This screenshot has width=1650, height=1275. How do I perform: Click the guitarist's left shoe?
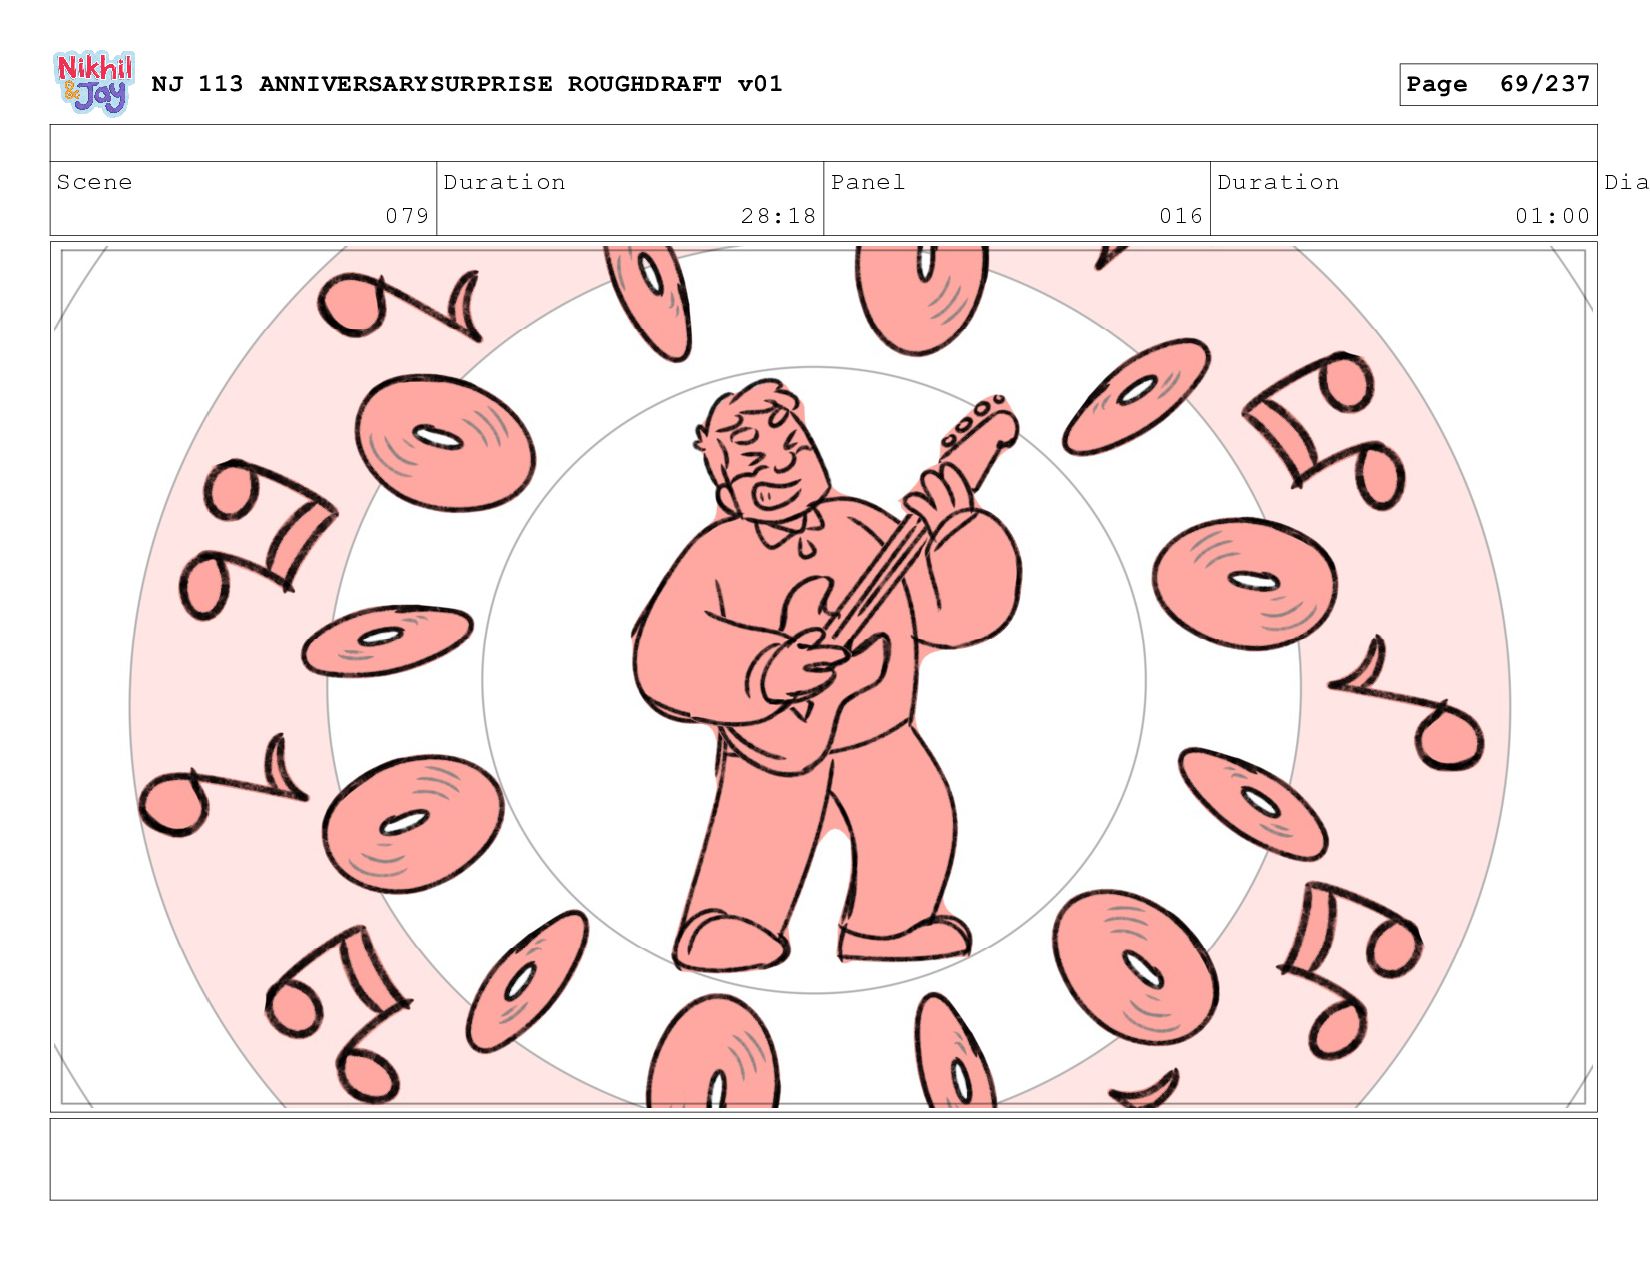coord(905,940)
